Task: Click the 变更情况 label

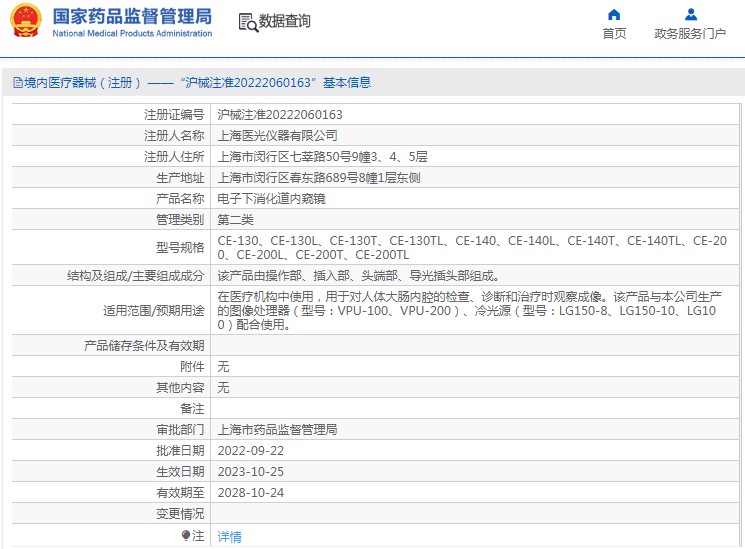Action: pos(180,514)
